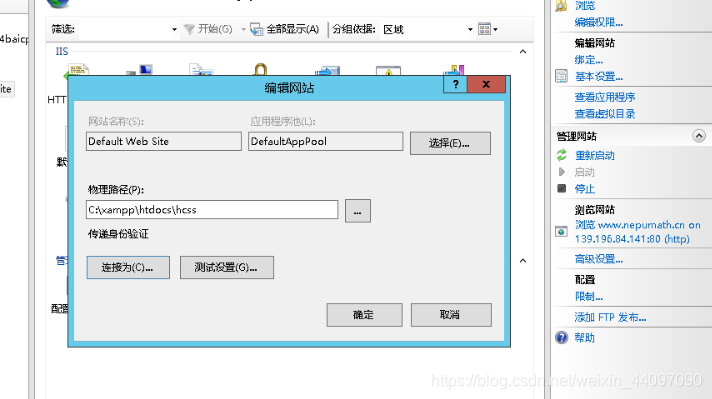Open the Basic Settings (基本设置) link
Viewport: 712px width, 399px height.
point(598,77)
